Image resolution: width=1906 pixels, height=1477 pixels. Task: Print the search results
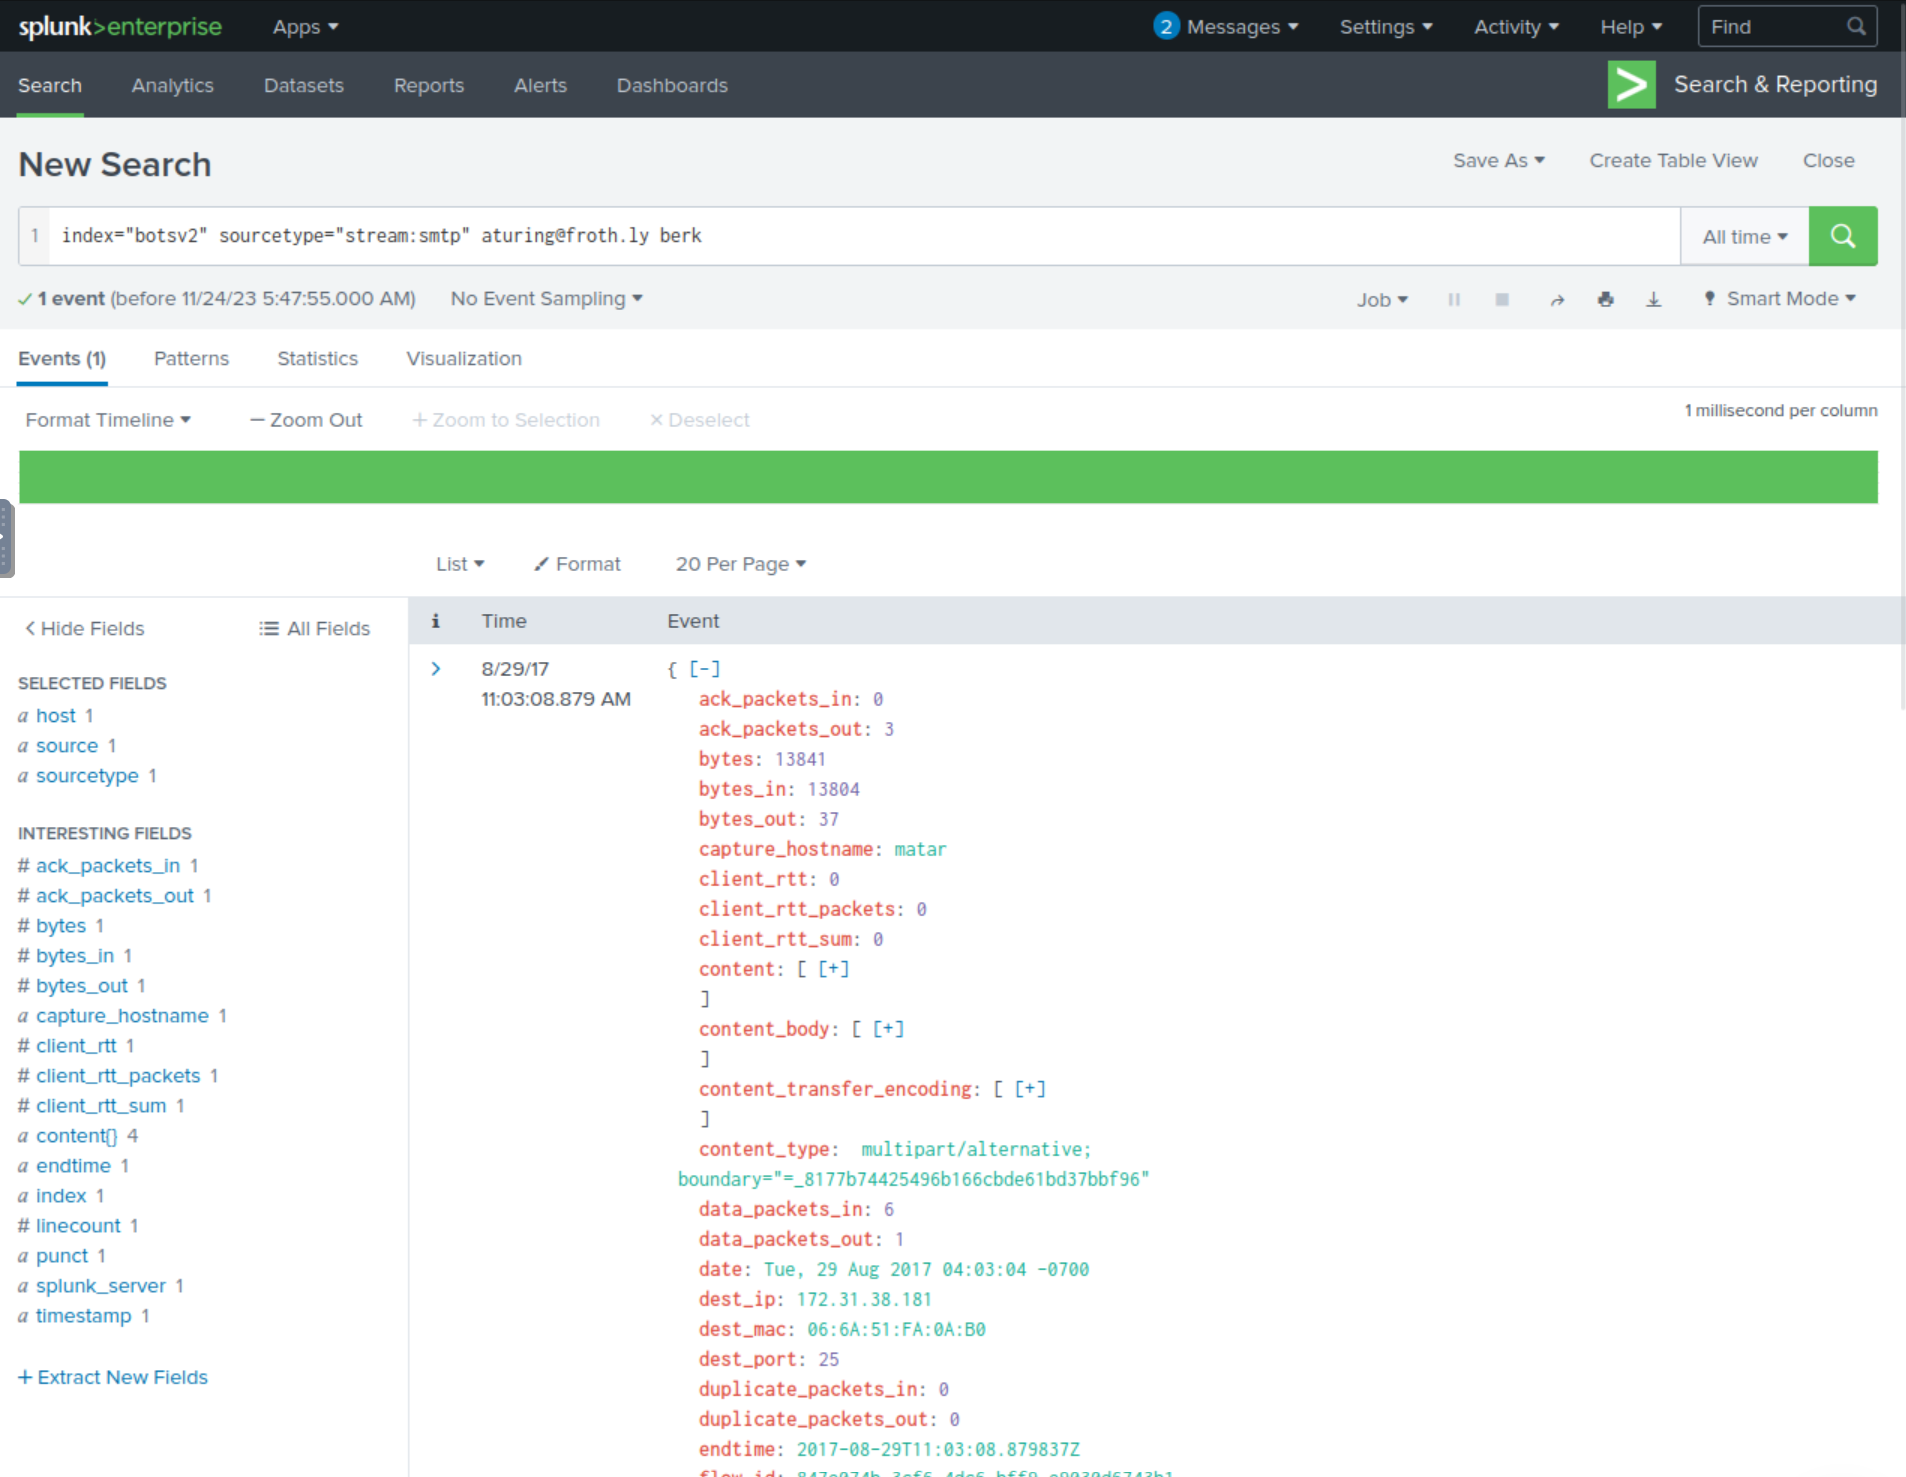tap(1606, 299)
